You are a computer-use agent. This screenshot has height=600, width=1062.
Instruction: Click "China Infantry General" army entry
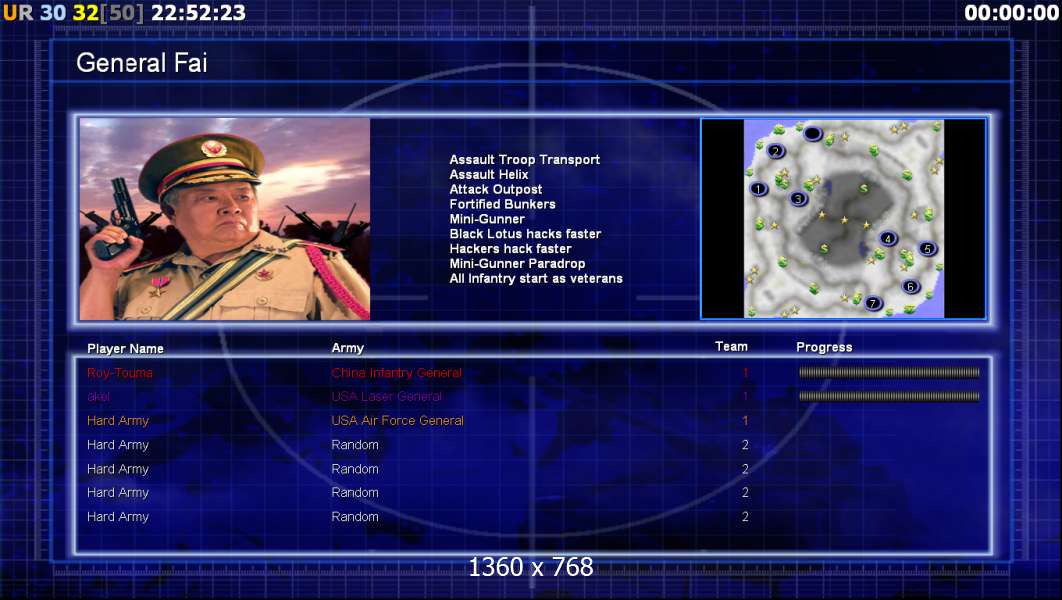[396, 373]
